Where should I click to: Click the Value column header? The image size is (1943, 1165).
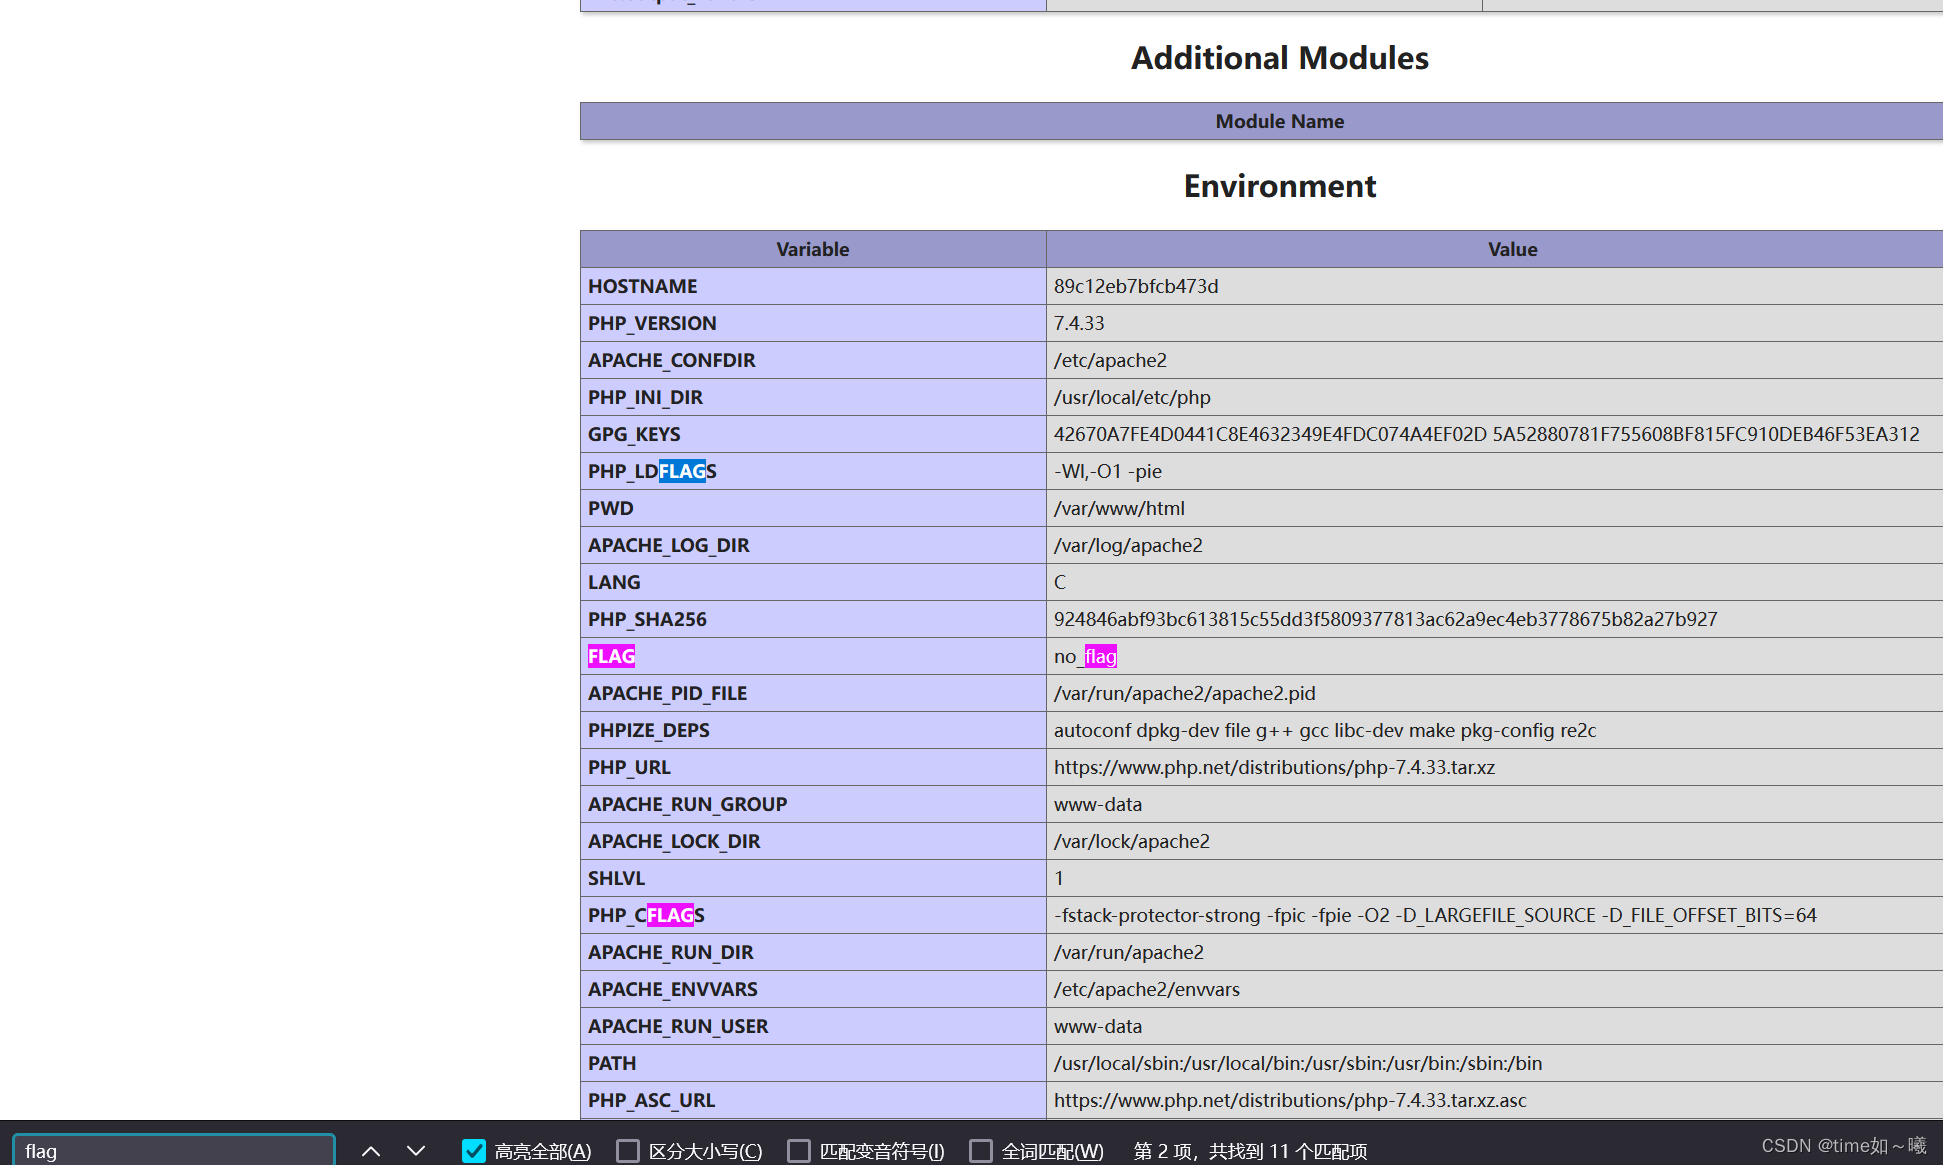[x=1494, y=249]
